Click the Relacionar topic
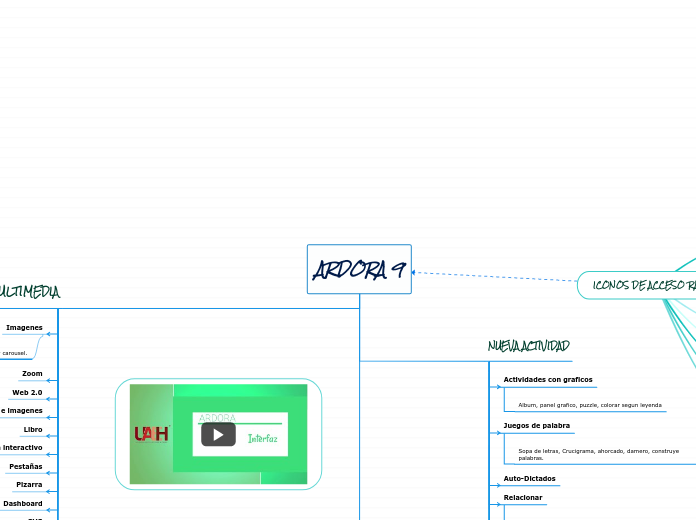The image size is (696, 520). [x=522, y=498]
